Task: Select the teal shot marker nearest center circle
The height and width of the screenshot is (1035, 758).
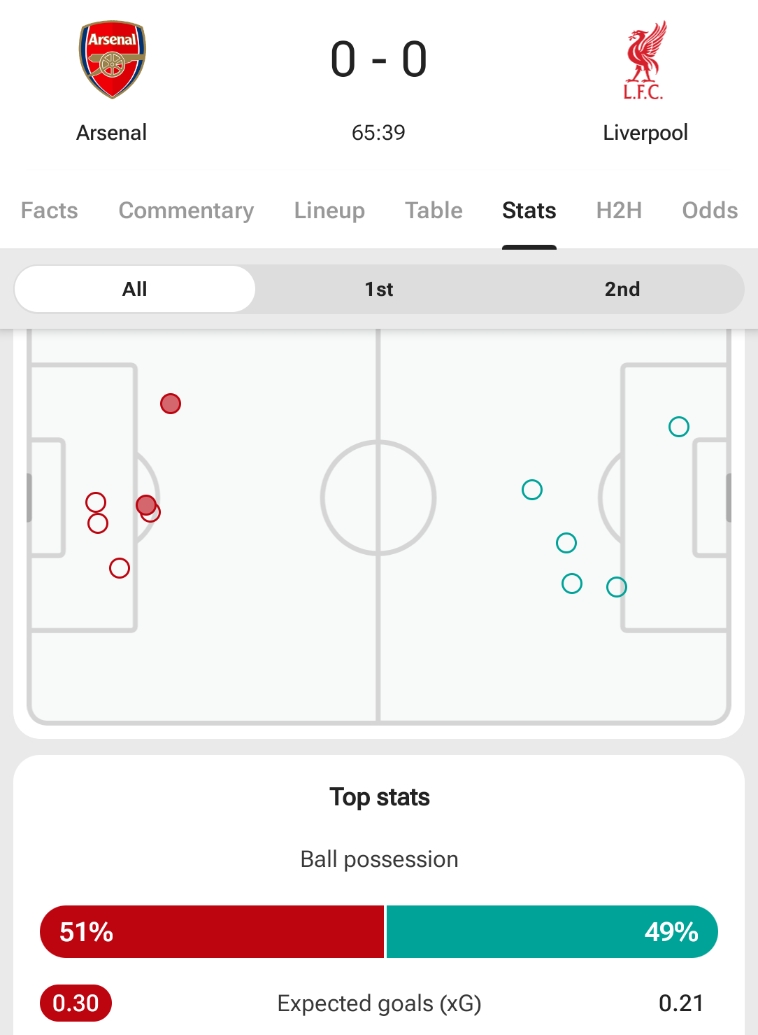Action: pyautogui.click(x=532, y=490)
